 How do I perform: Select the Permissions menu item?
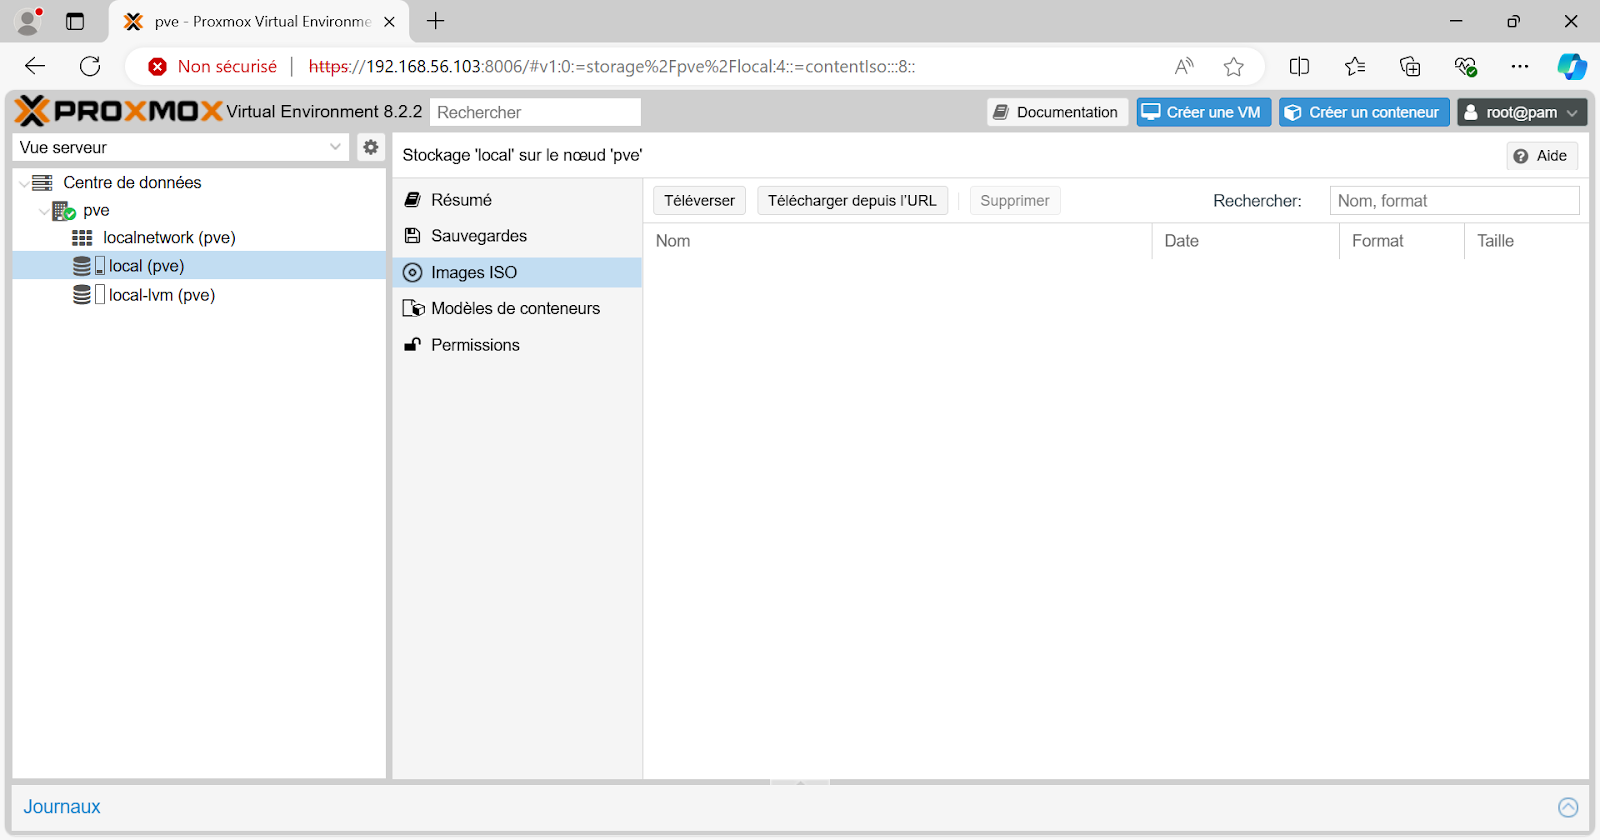[x=517, y=345]
